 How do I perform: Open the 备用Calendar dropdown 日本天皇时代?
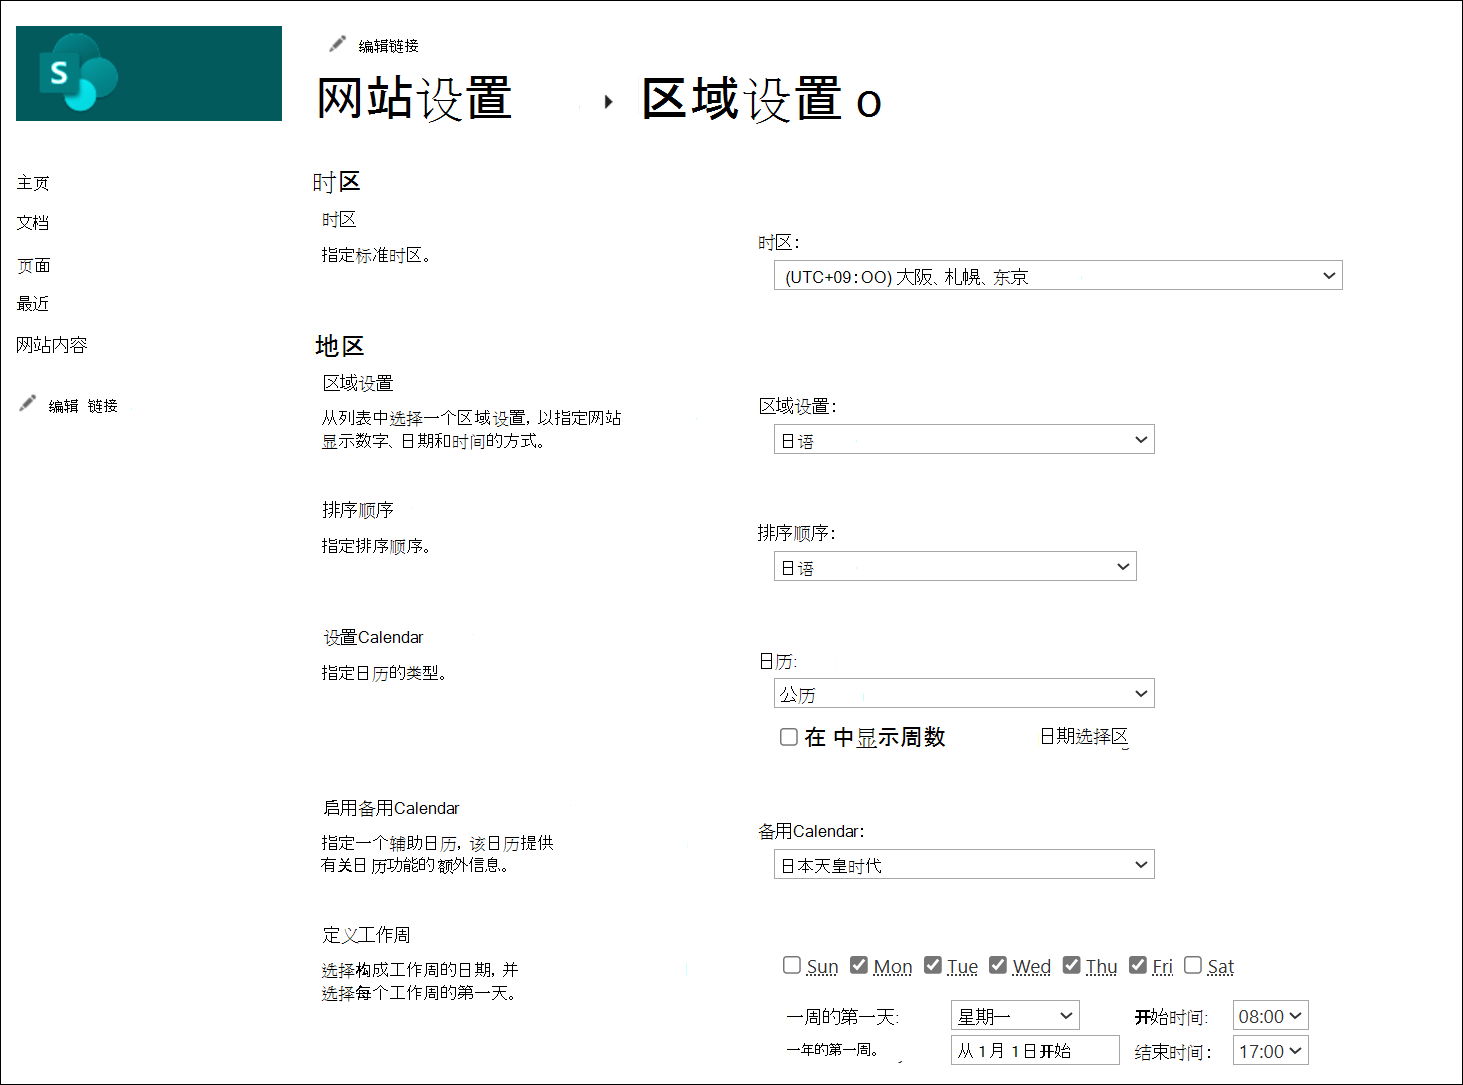coord(964,865)
